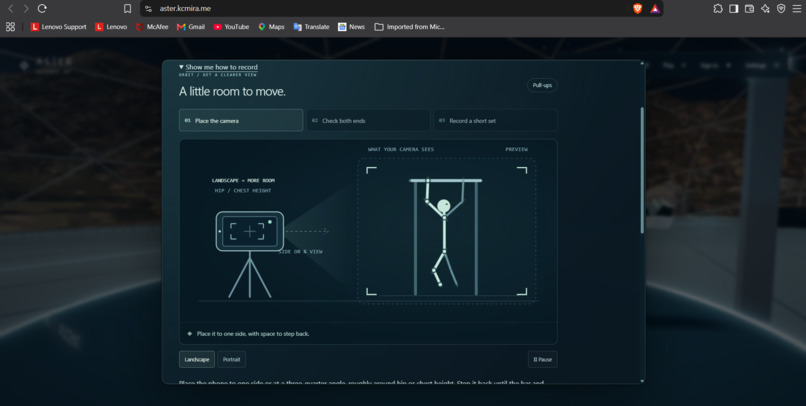Click the 'PREVIEW' label
The width and height of the screenshot is (806, 406).
(x=517, y=149)
